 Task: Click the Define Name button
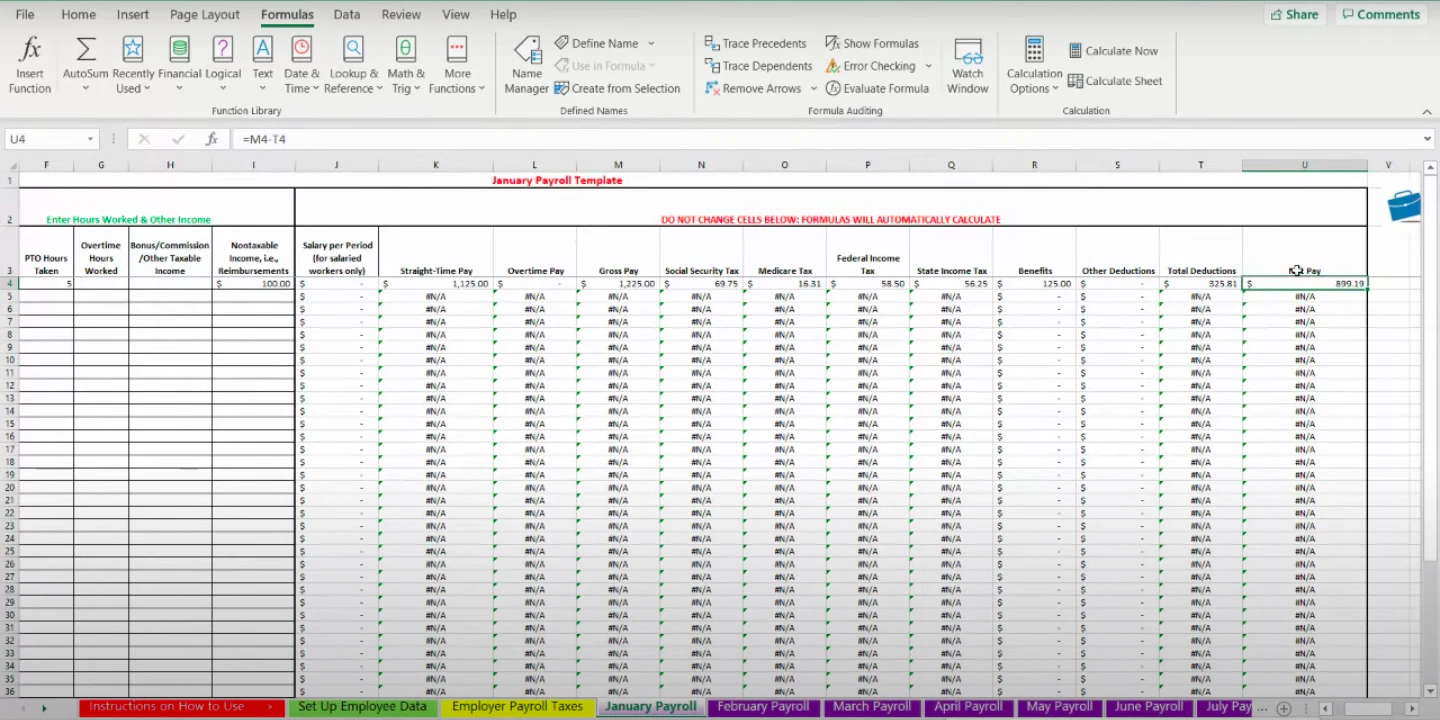[x=597, y=43]
